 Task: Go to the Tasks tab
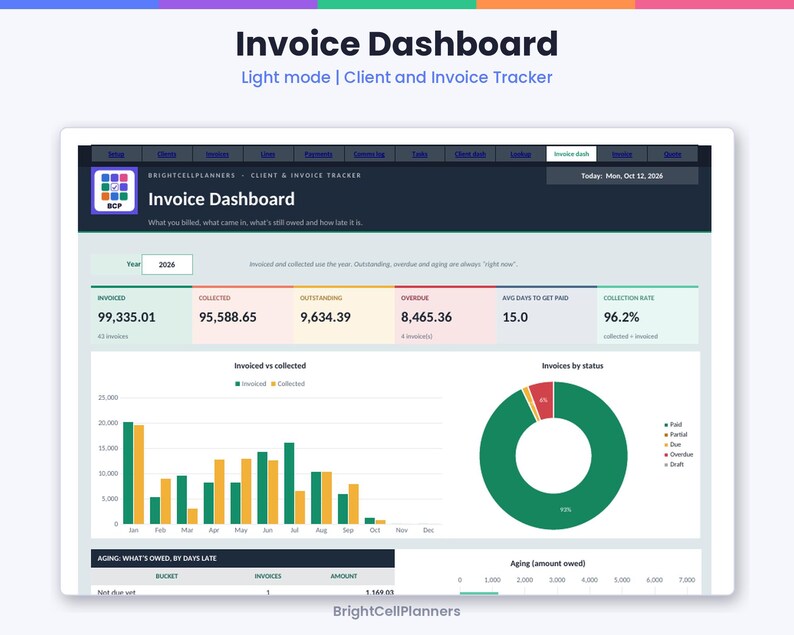[x=420, y=154]
